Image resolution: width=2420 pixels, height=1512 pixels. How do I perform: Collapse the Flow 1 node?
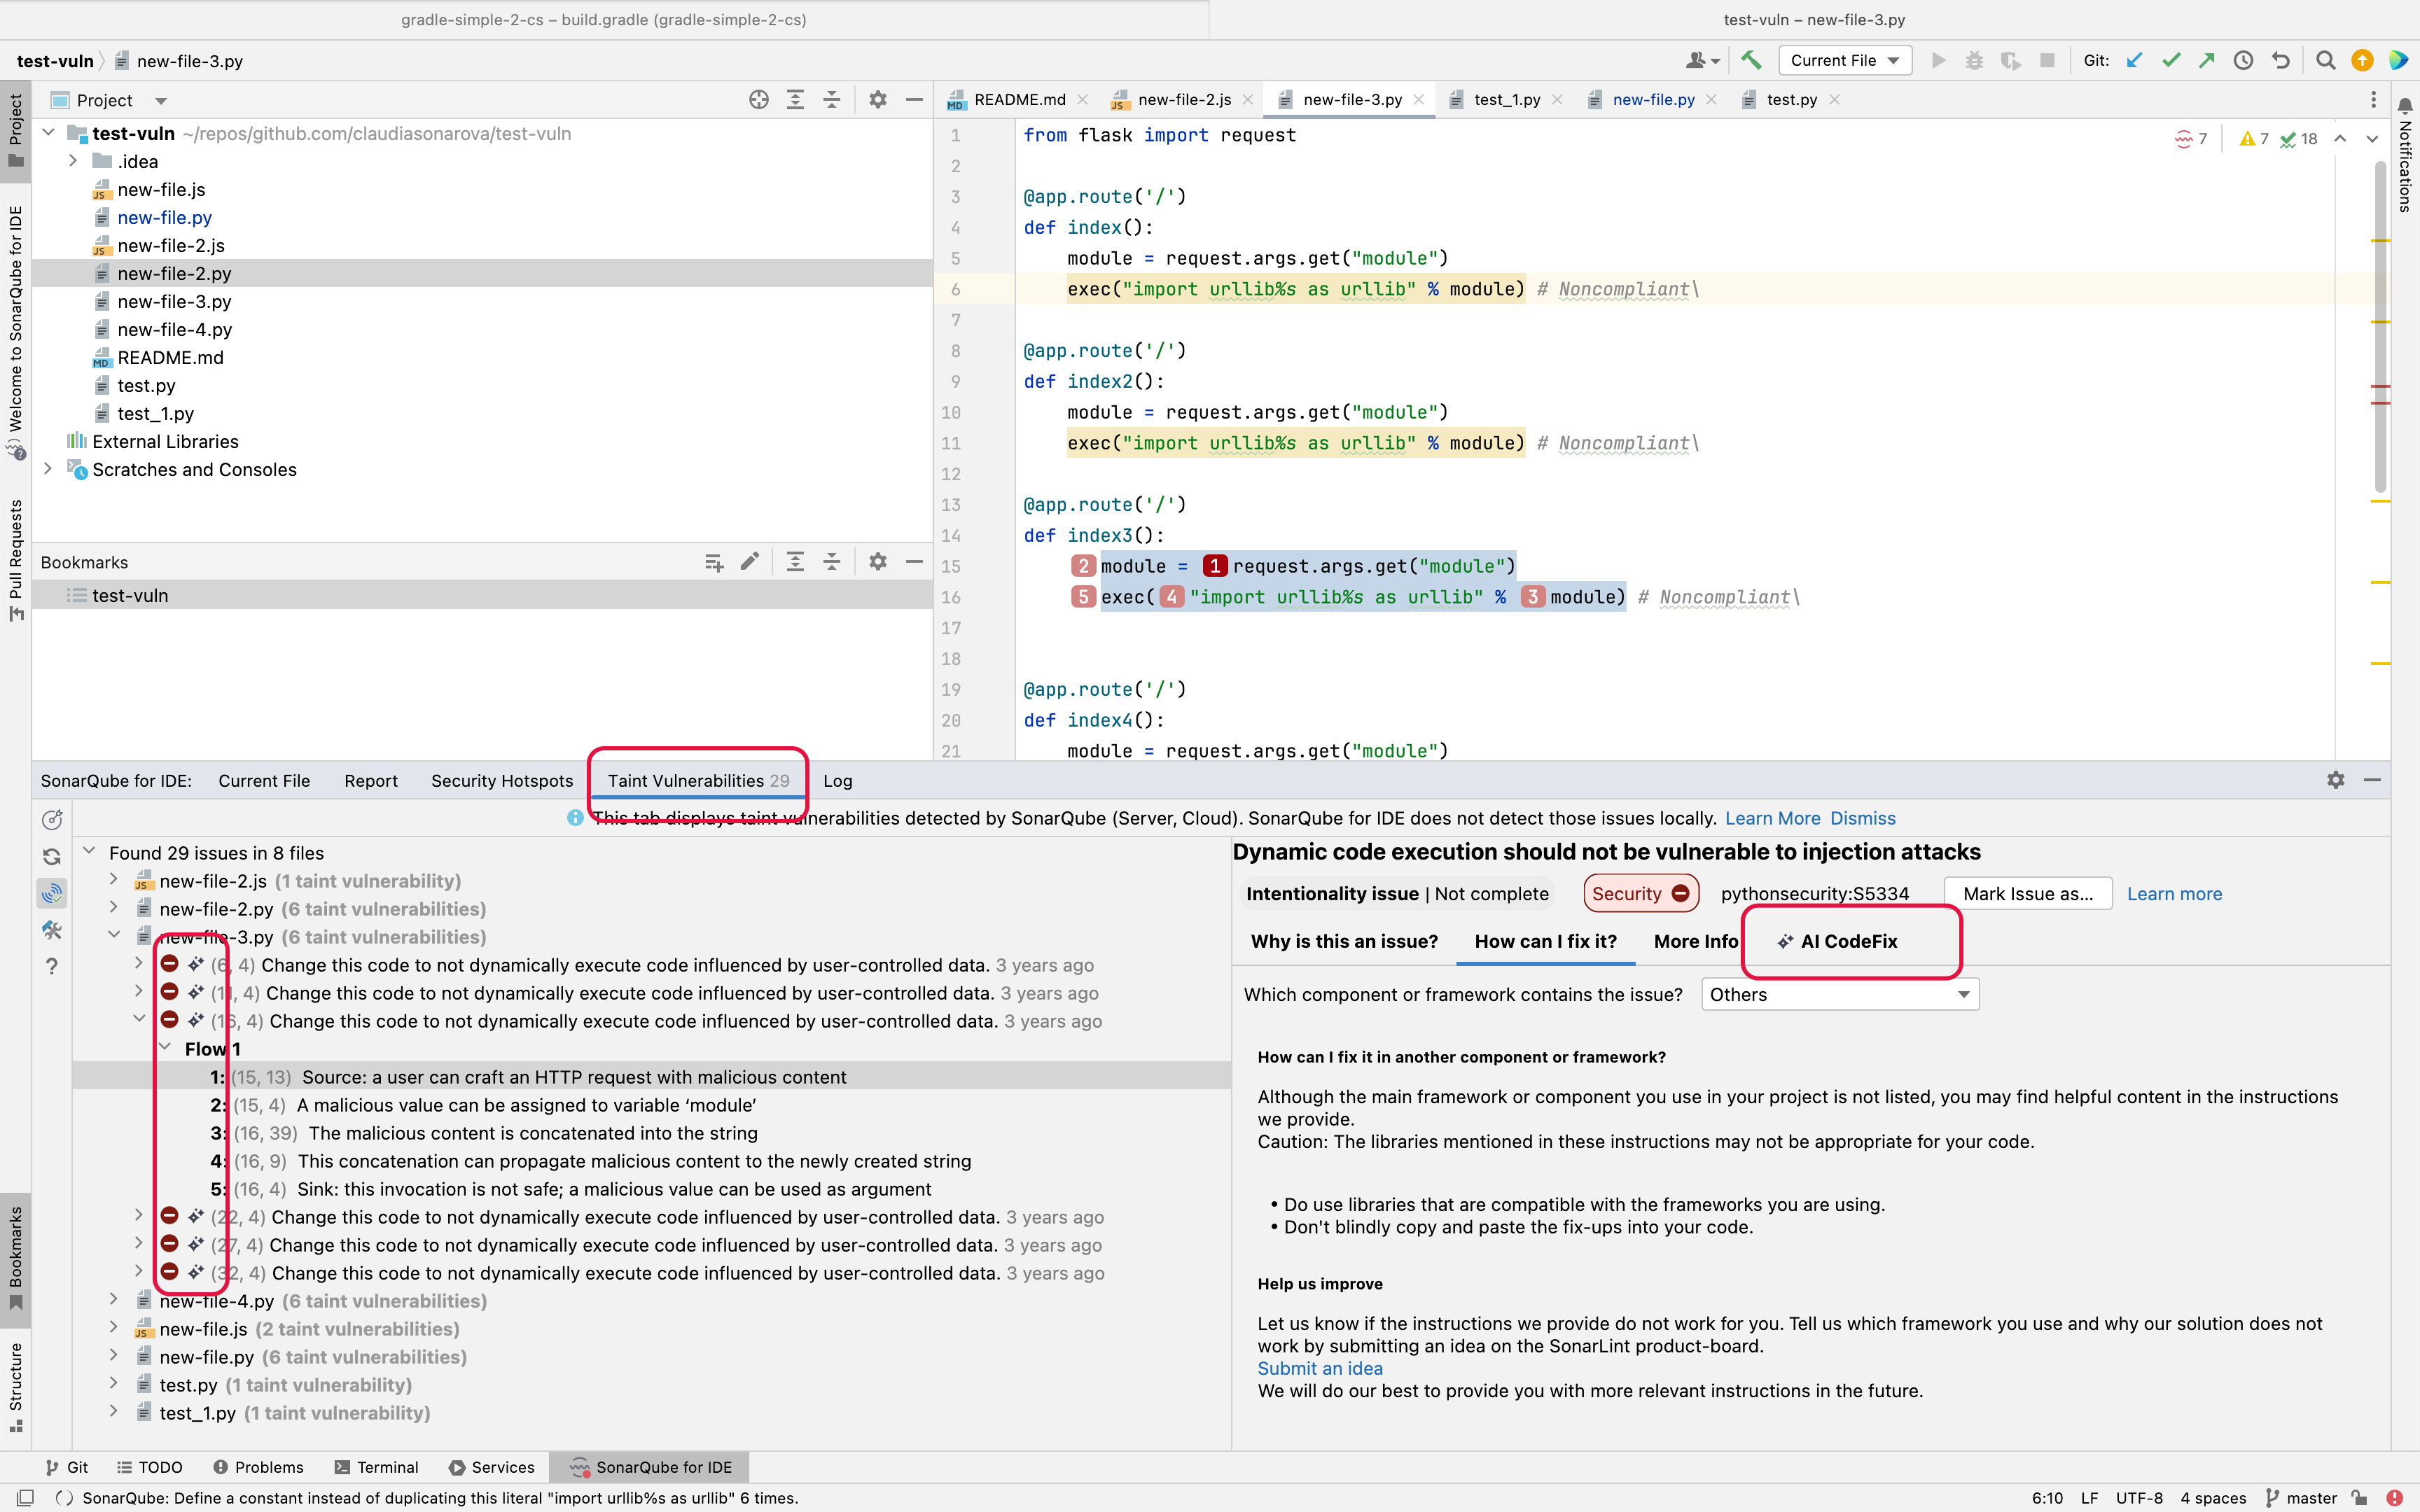[165, 1048]
